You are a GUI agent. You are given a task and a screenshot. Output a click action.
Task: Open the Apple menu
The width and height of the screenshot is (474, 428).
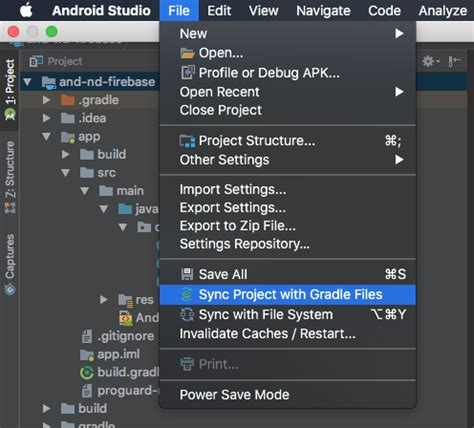pos(26,10)
